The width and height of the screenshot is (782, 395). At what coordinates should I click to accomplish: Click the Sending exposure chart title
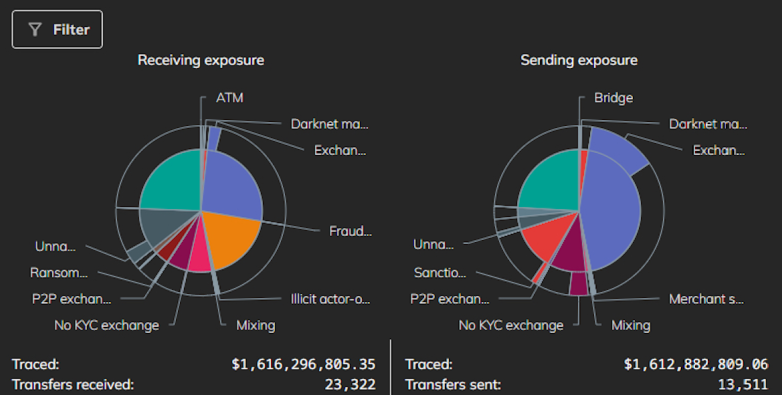point(579,60)
